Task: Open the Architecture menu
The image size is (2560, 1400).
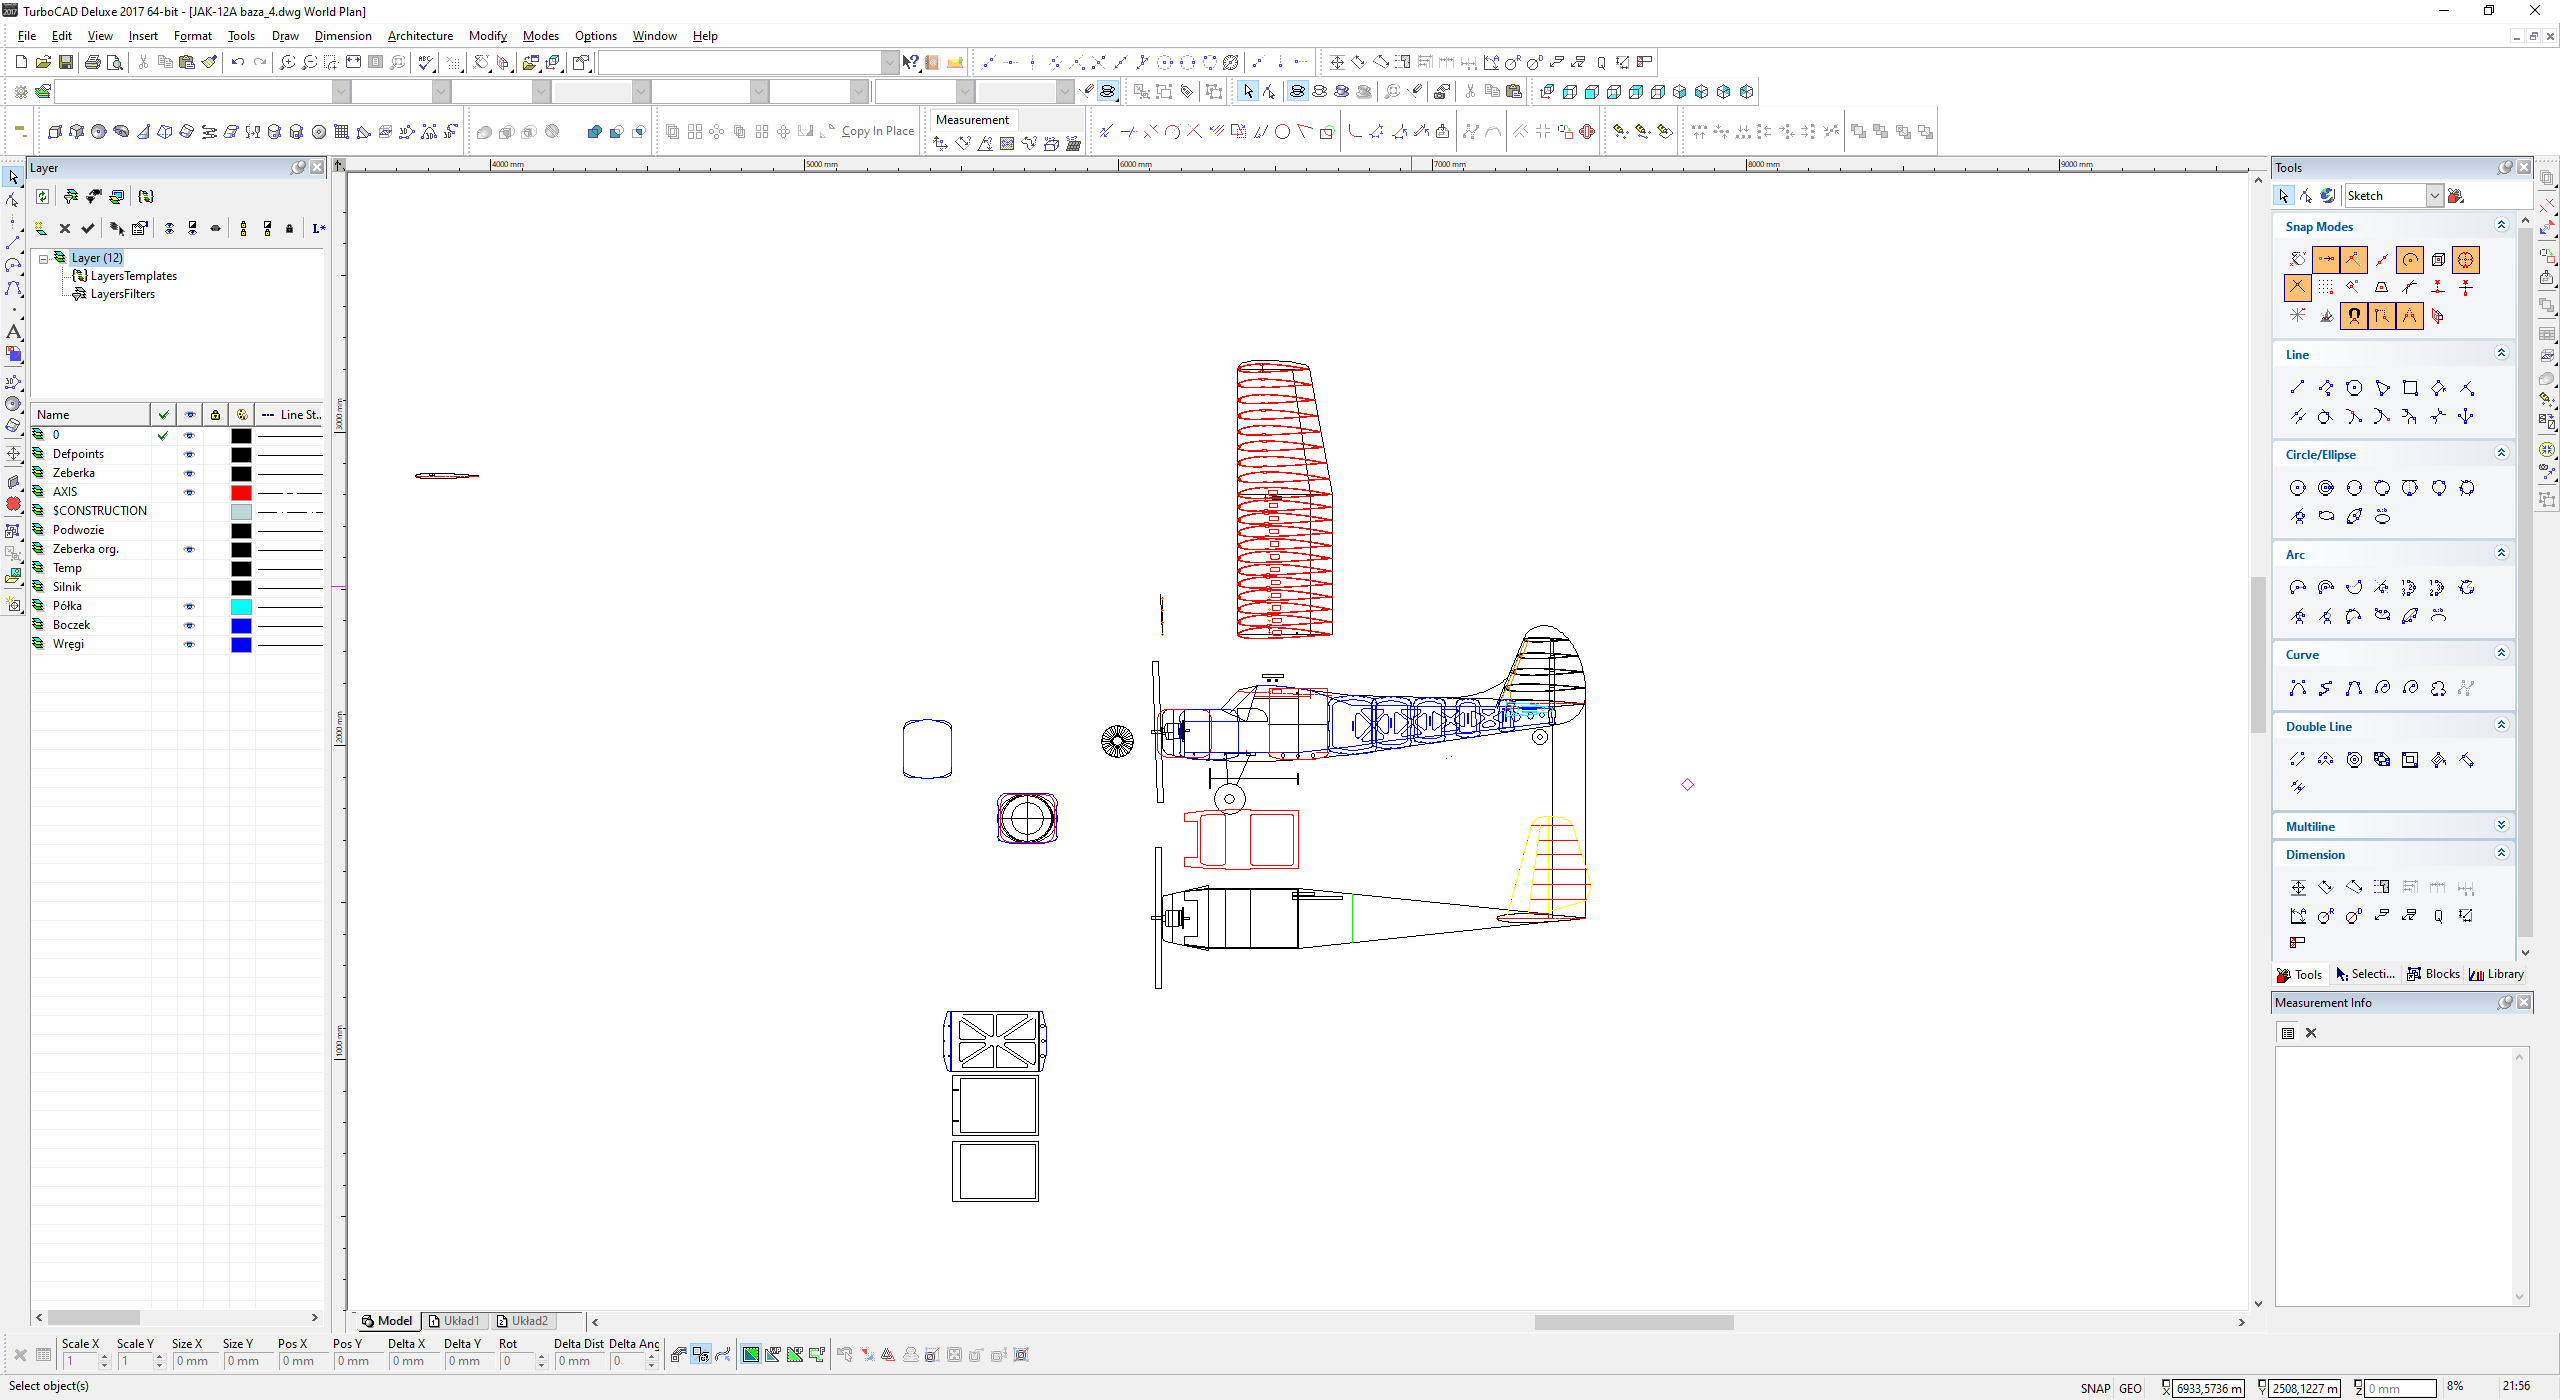Action: click(420, 36)
